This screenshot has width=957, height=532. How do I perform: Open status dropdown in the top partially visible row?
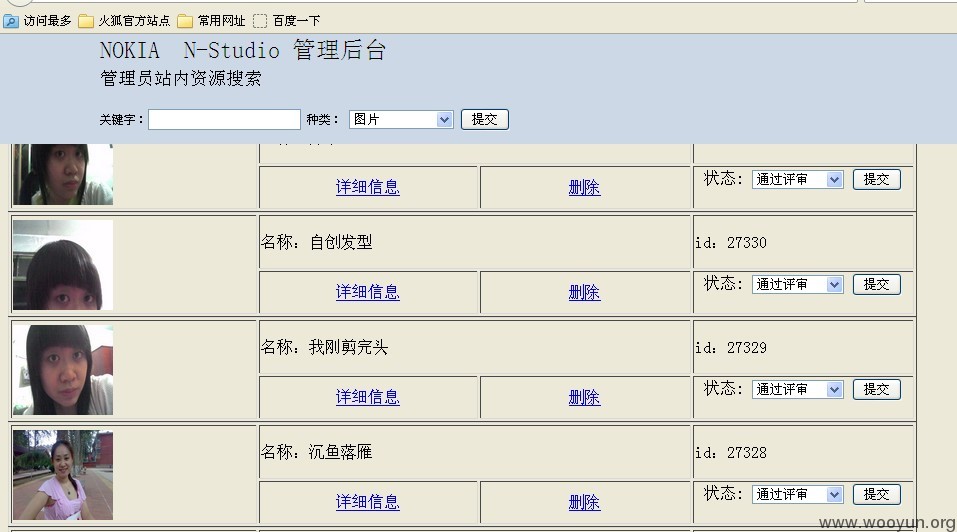click(x=798, y=179)
